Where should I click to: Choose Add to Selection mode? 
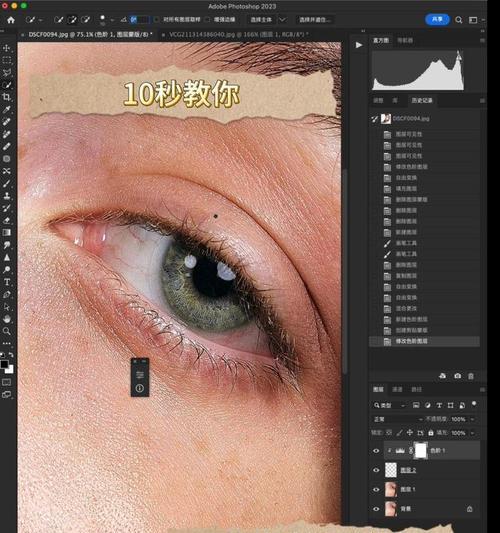(72, 20)
